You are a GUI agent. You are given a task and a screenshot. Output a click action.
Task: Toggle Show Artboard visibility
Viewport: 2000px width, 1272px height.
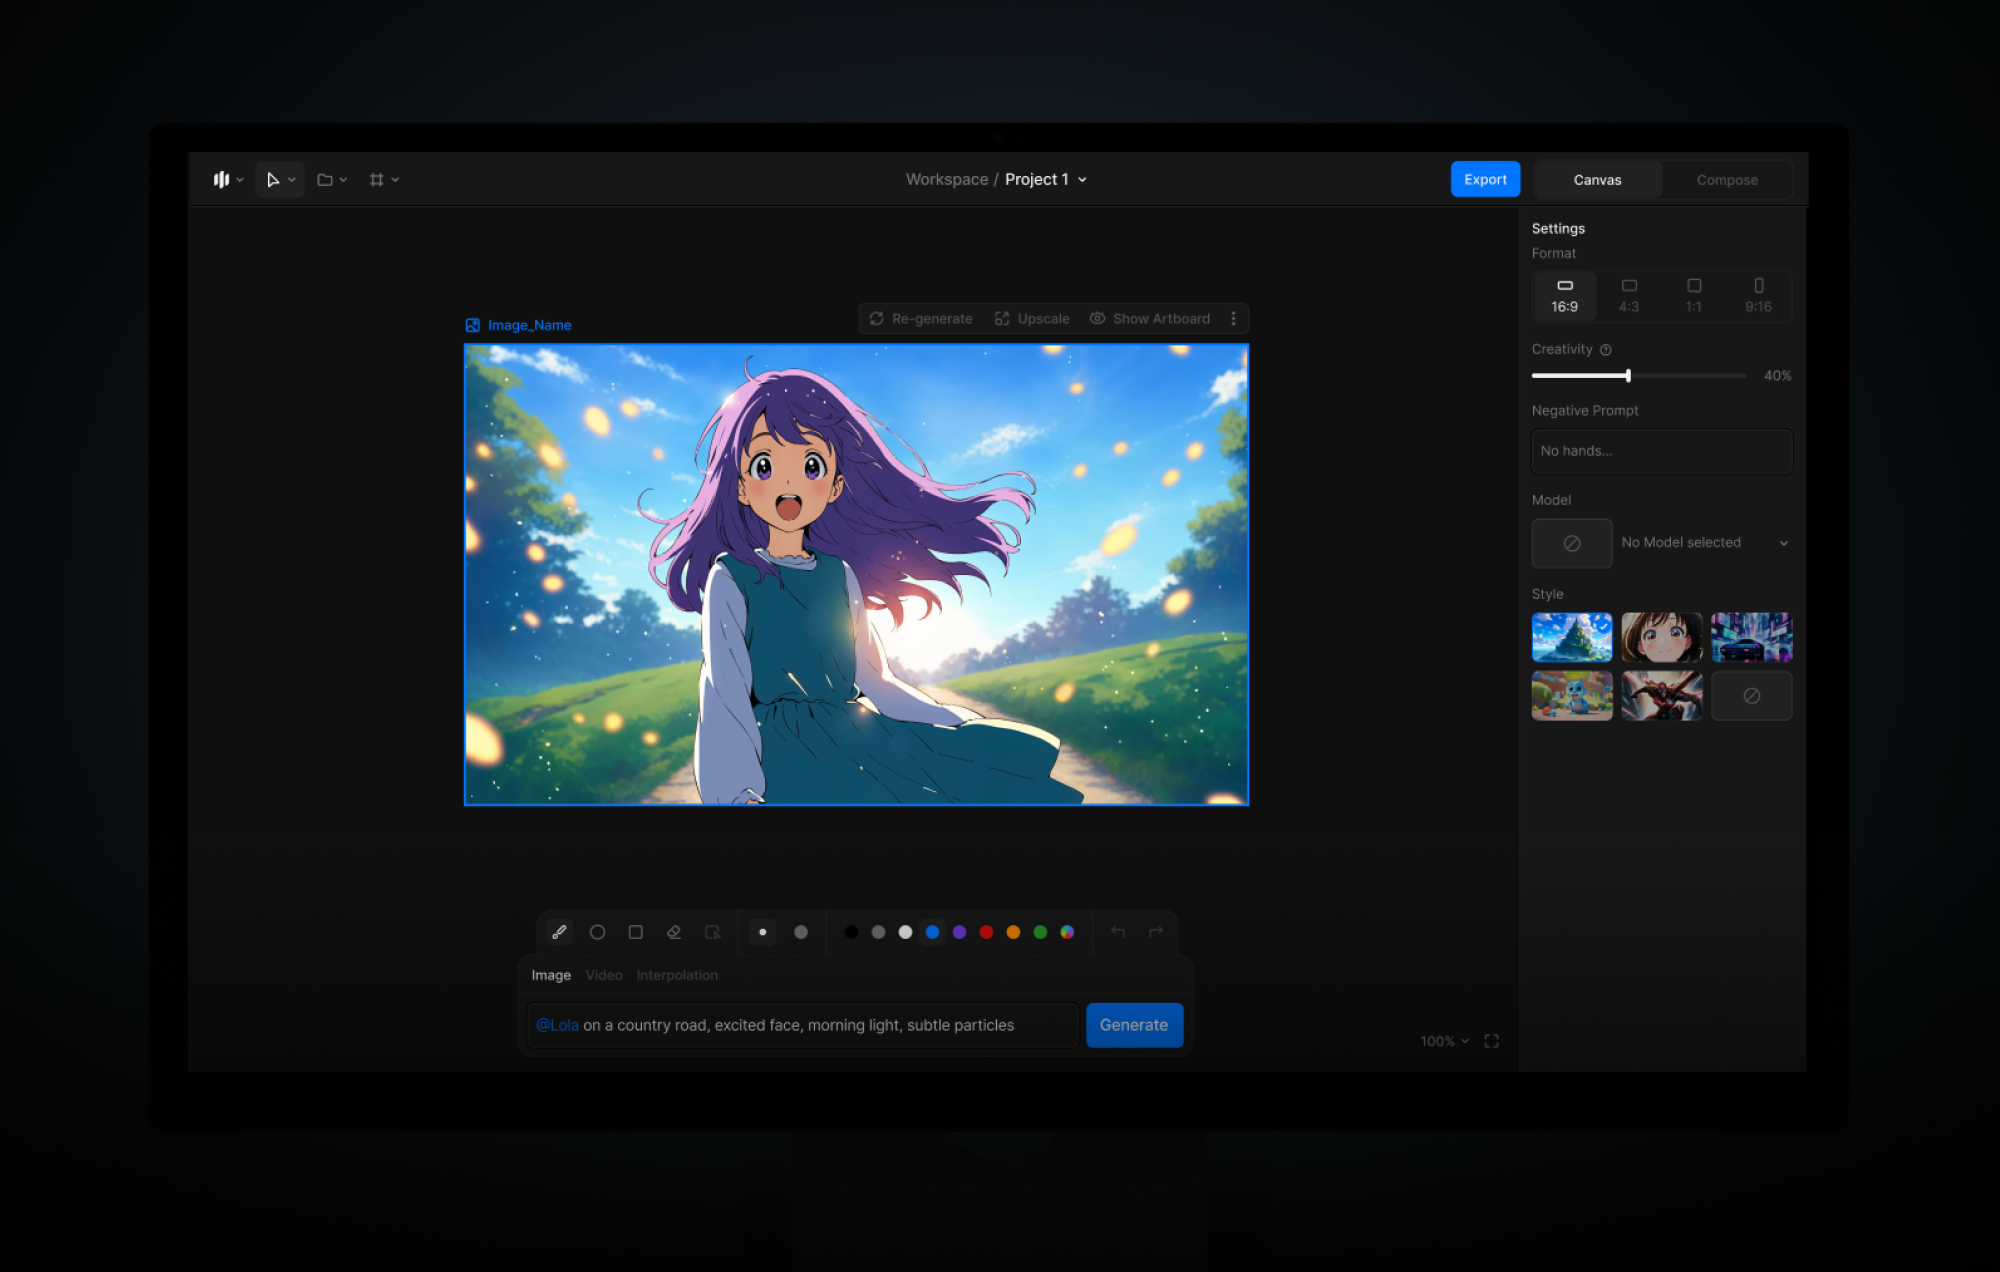(x=1150, y=318)
